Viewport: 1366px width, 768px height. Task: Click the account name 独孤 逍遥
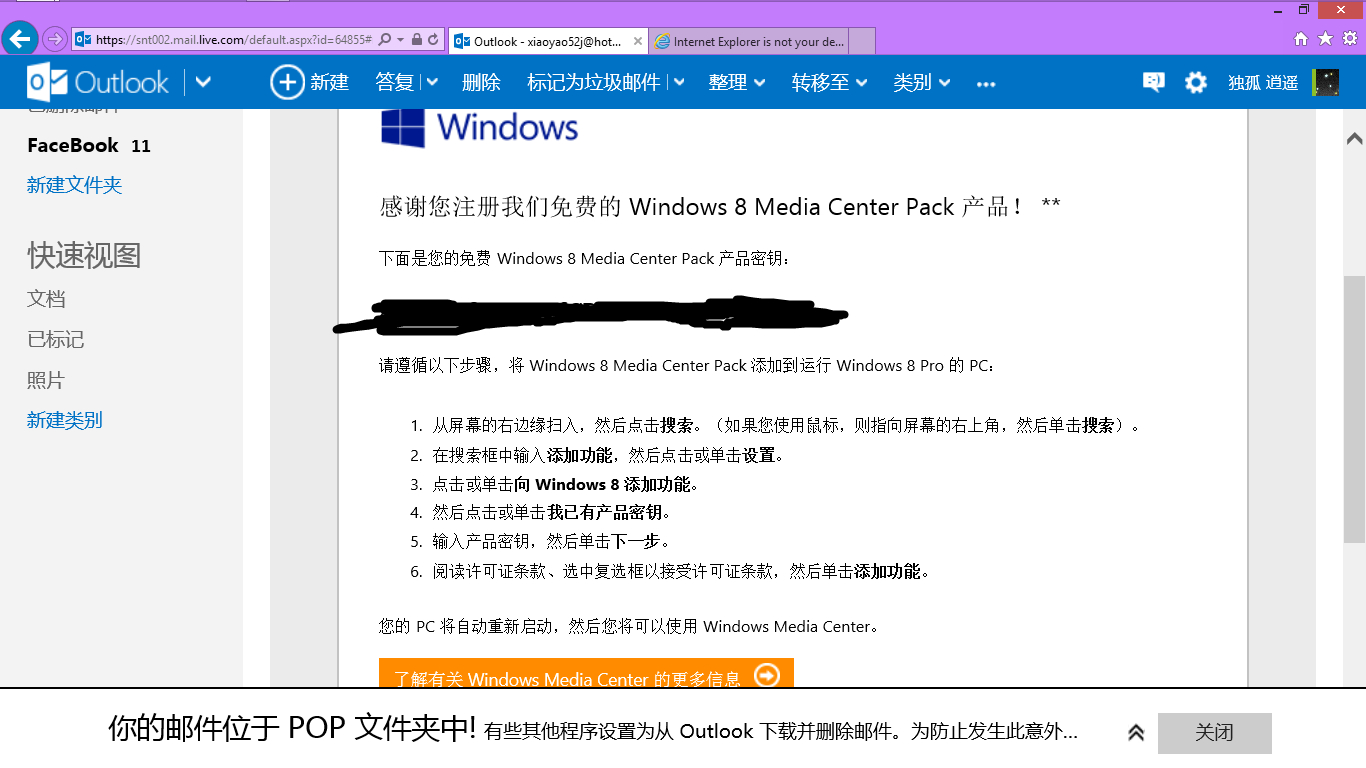point(1263,82)
